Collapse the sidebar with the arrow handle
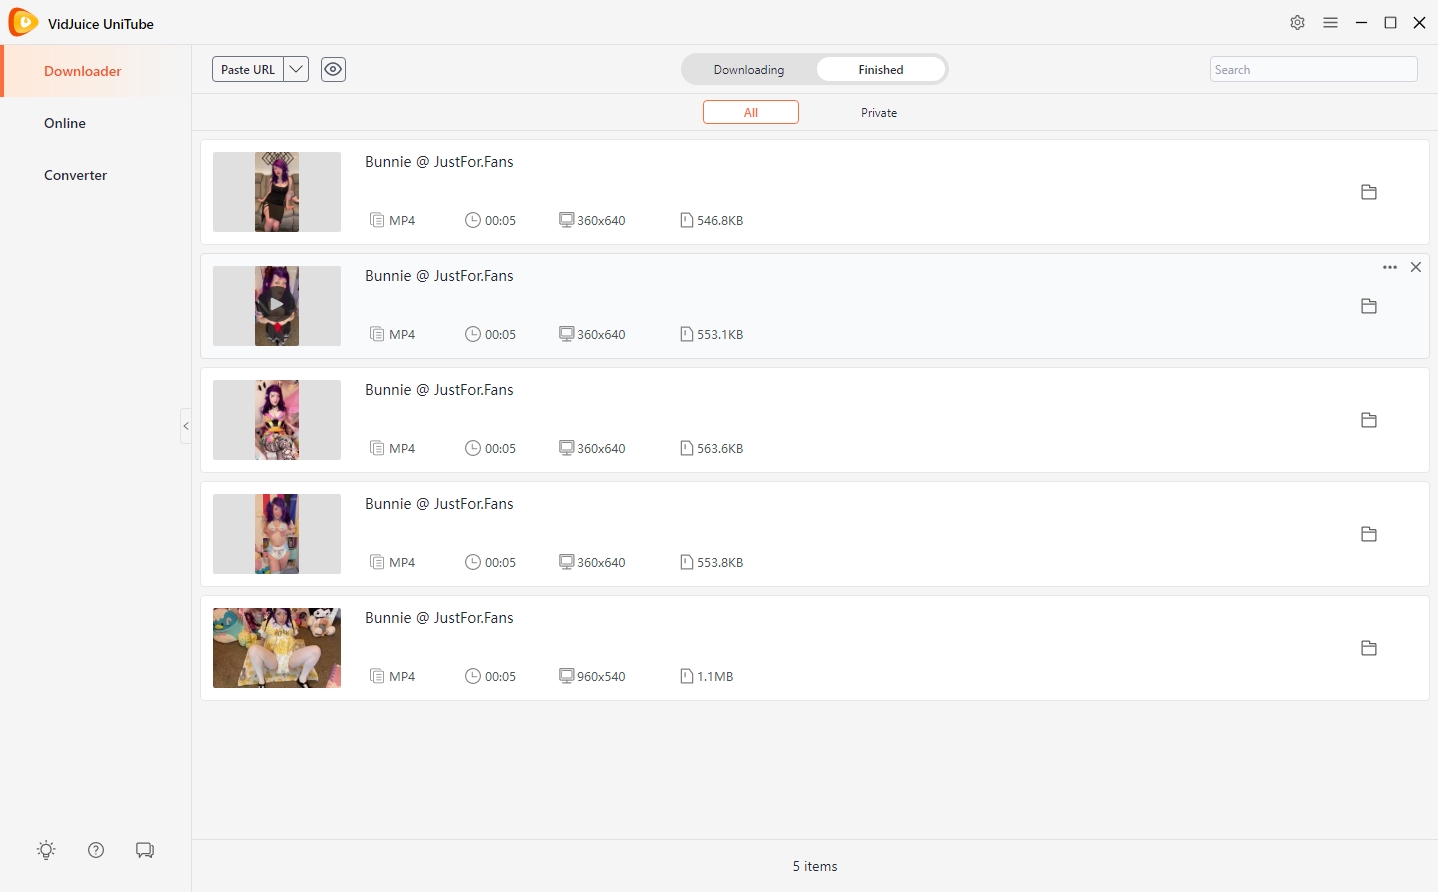This screenshot has width=1438, height=892. [x=186, y=426]
